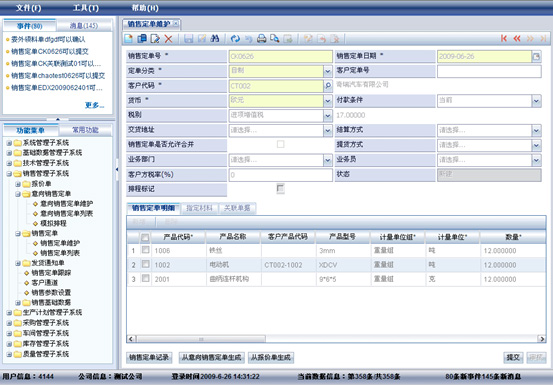Toggle the 销售定单是否允许合并 checkbox
The image size is (553, 385).
coord(280,144)
